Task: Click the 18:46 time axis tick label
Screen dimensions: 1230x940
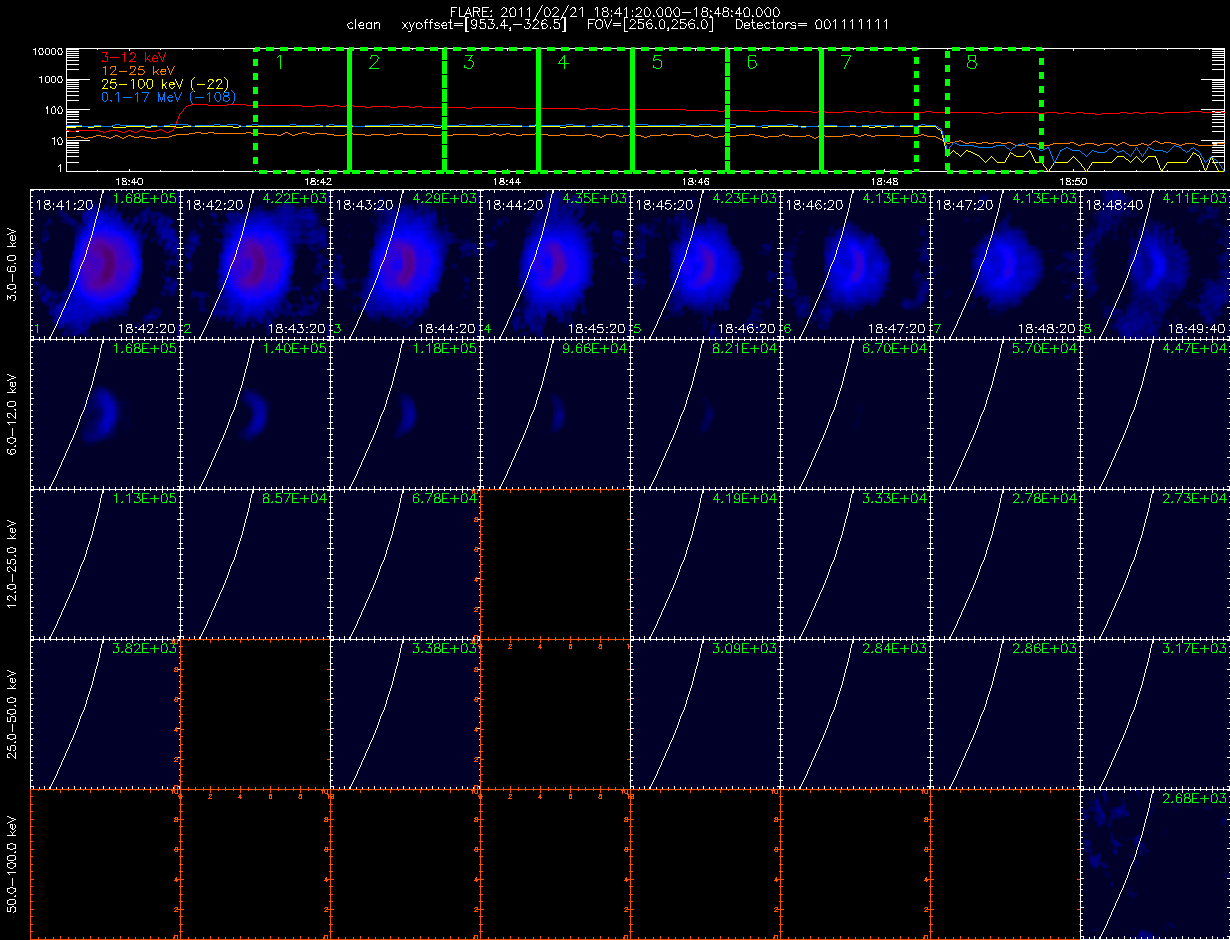Action: [x=696, y=182]
